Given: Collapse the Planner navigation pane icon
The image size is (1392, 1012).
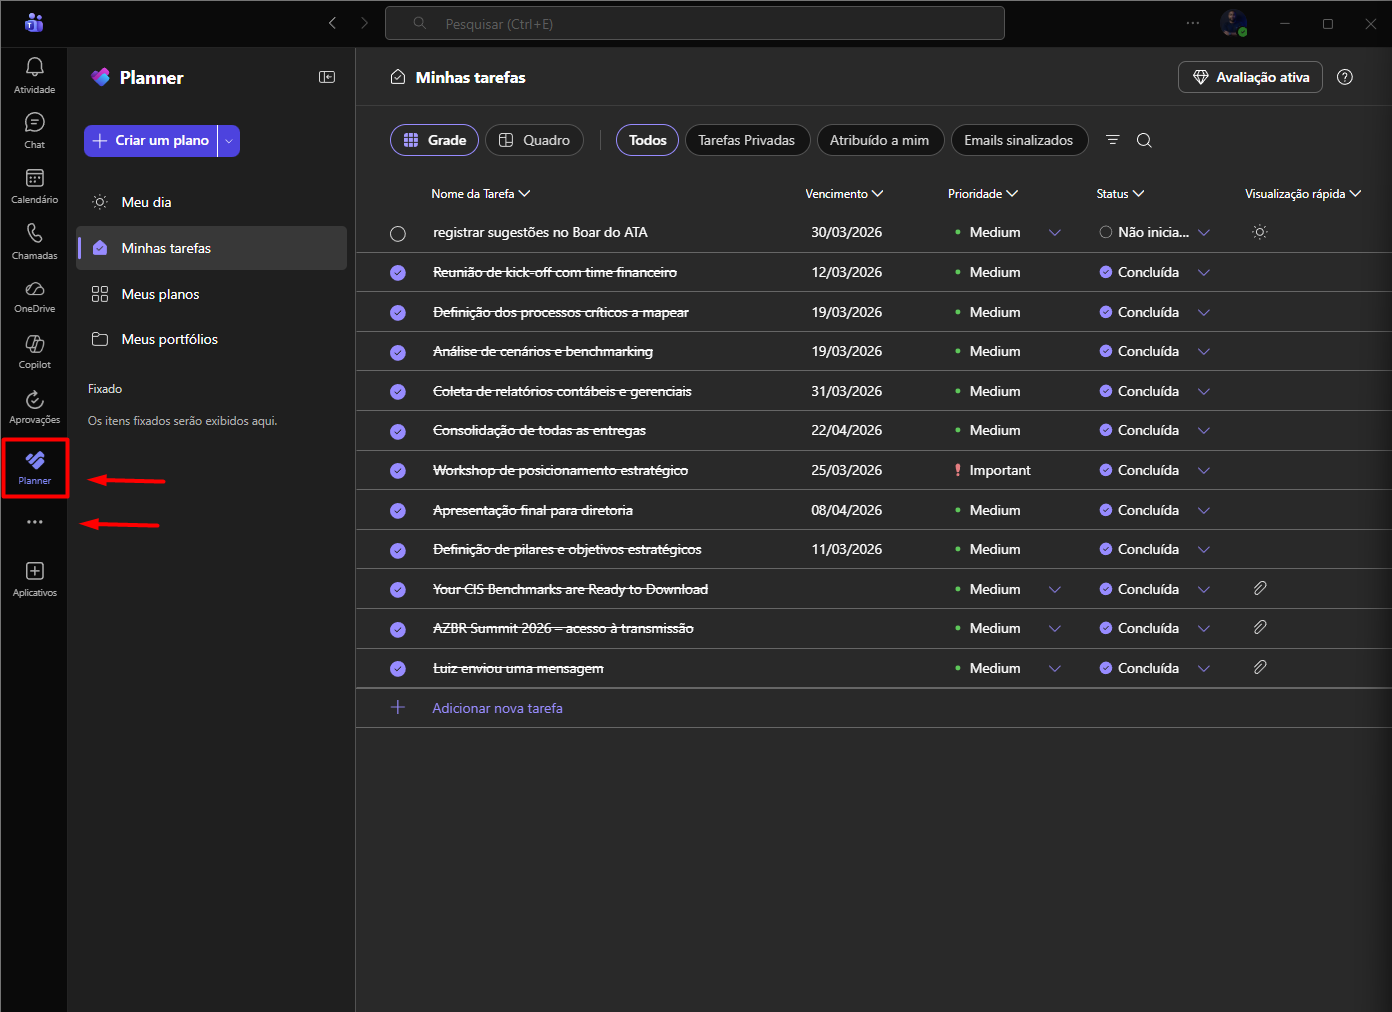Looking at the screenshot, I should (327, 77).
